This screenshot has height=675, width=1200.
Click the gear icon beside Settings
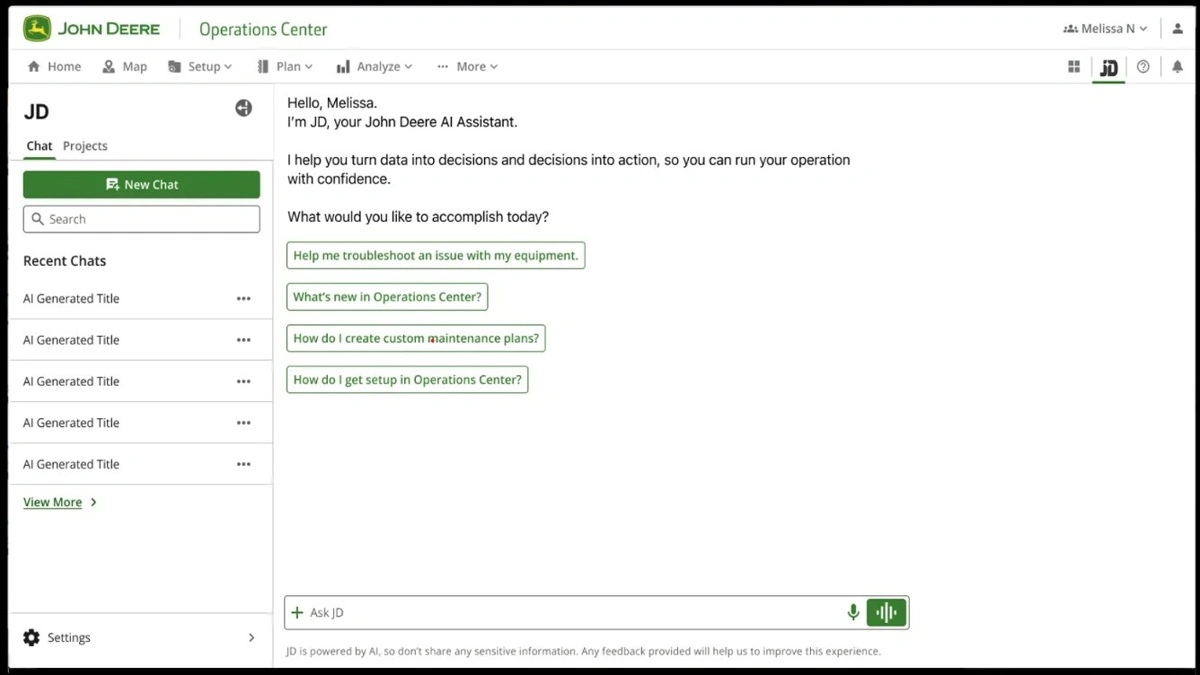31,637
